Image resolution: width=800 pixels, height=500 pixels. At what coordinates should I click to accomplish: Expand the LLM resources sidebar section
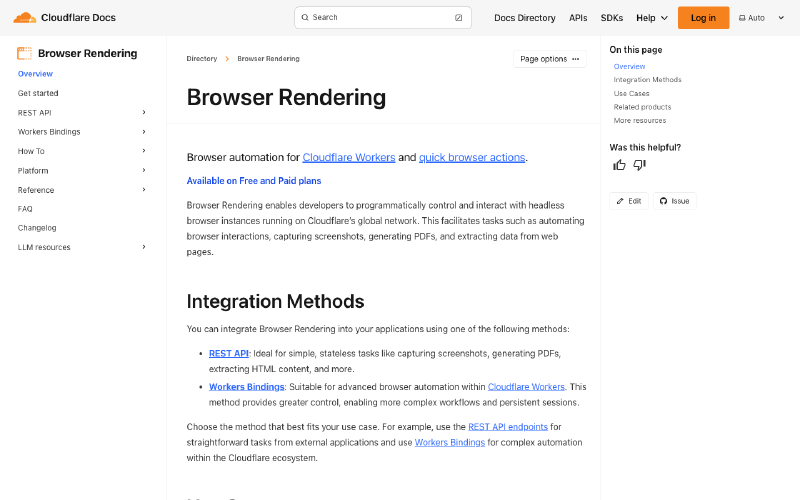pos(144,247)
